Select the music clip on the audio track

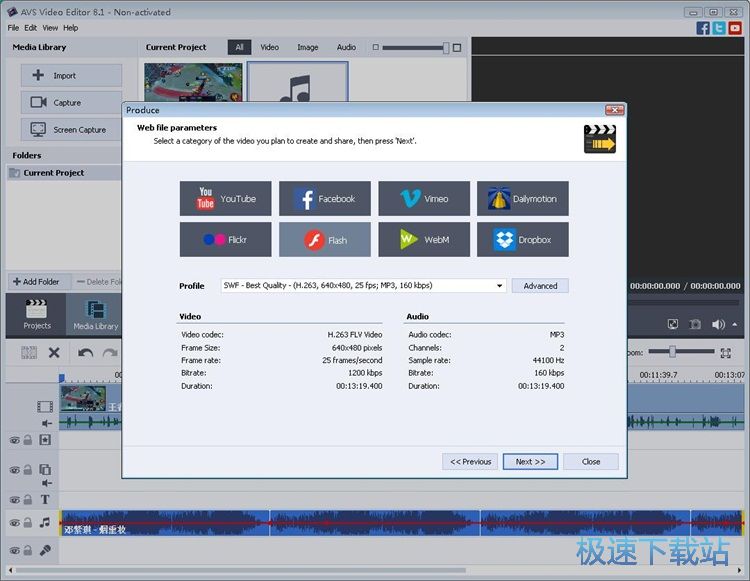pyautogui.click(x=401, y=523)
